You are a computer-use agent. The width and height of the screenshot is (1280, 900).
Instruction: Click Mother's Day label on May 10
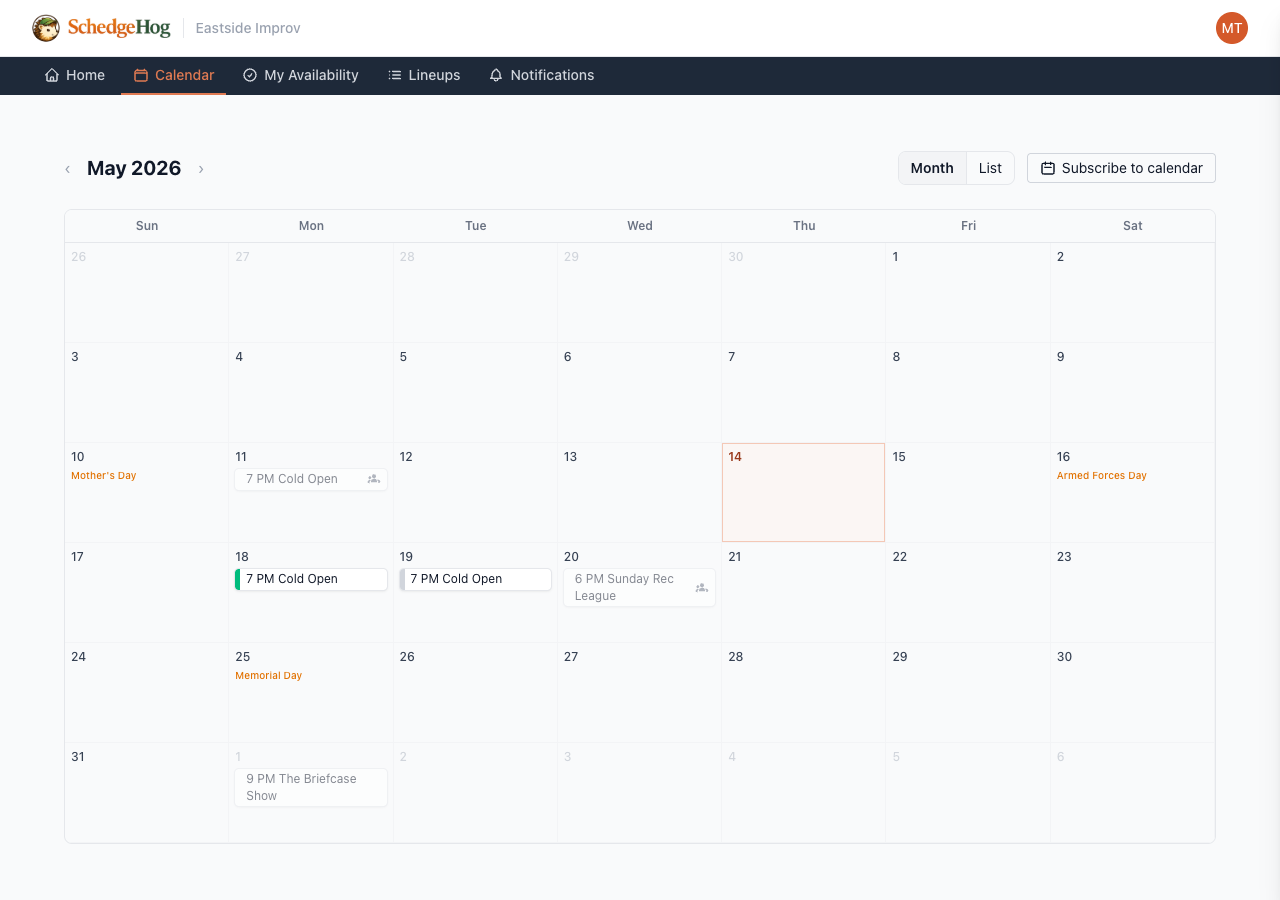point(103,476)
